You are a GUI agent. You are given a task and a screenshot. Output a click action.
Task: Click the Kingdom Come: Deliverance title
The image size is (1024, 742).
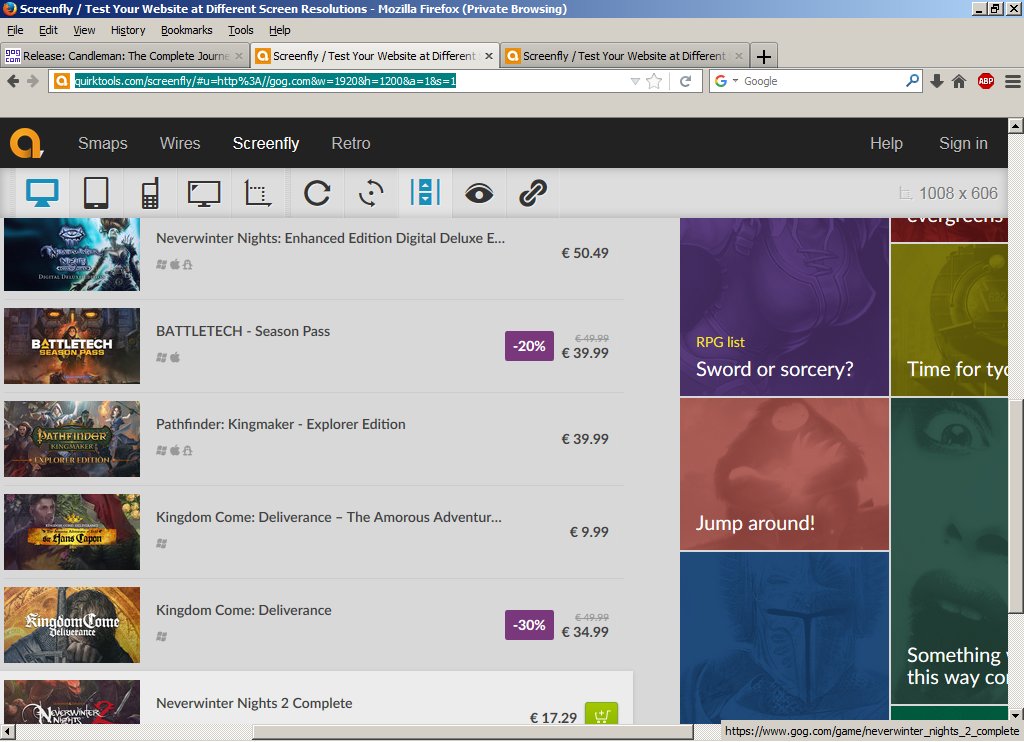pos(244,610)
